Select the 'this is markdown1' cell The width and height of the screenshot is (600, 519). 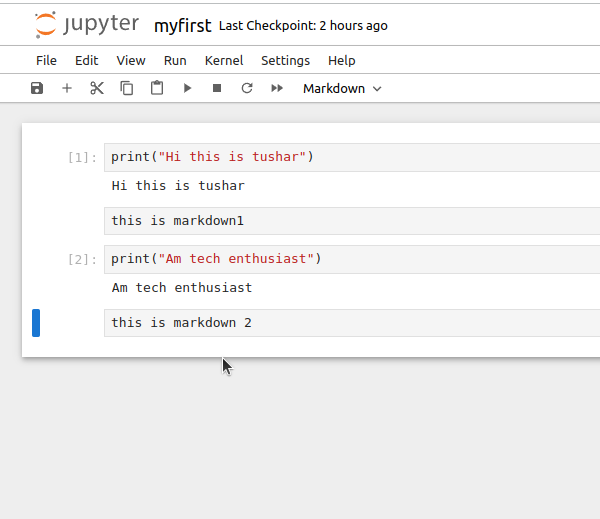352,221
